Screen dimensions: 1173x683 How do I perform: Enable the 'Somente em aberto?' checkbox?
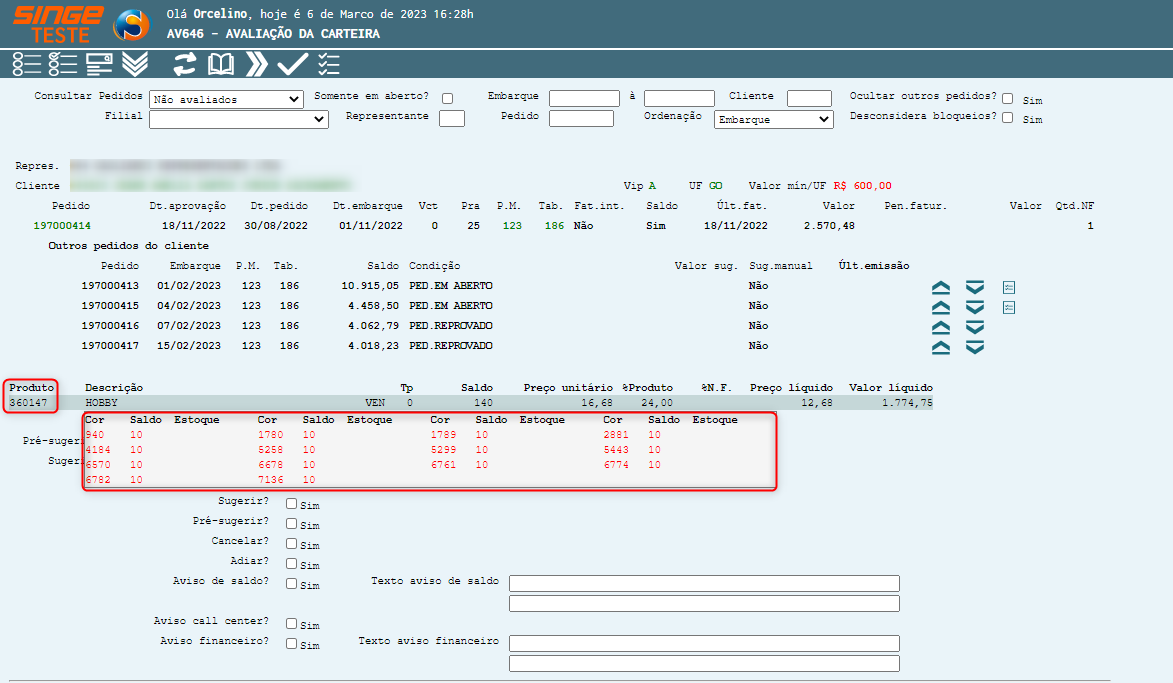(x=447, y=98)
